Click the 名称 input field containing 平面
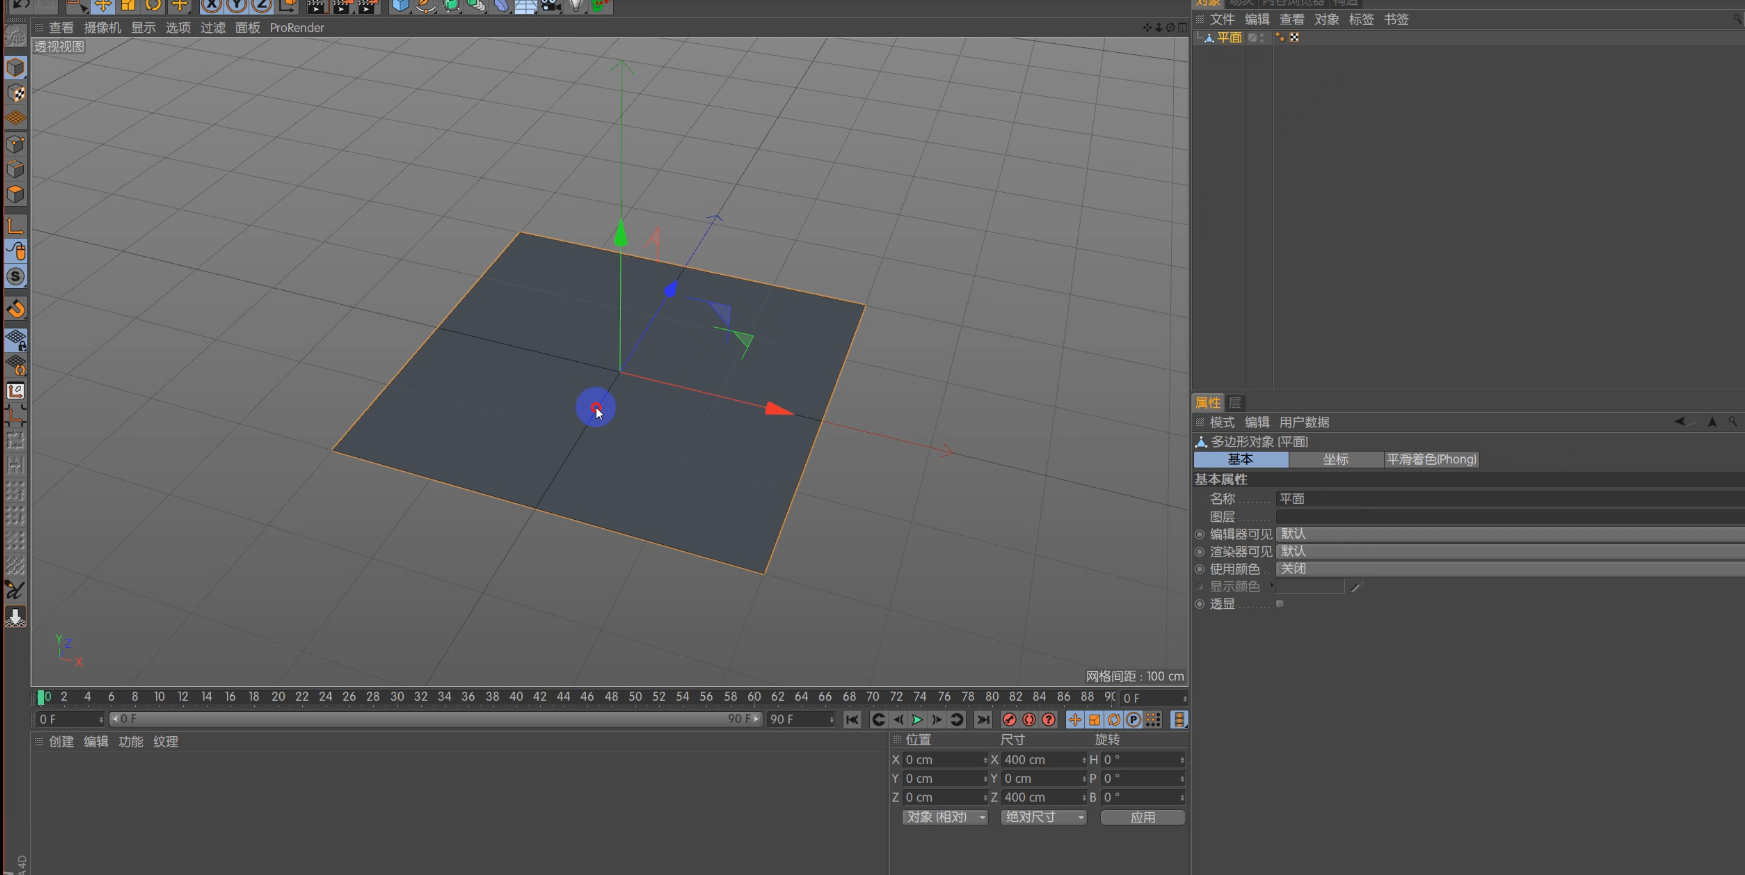 point(1510,498)
